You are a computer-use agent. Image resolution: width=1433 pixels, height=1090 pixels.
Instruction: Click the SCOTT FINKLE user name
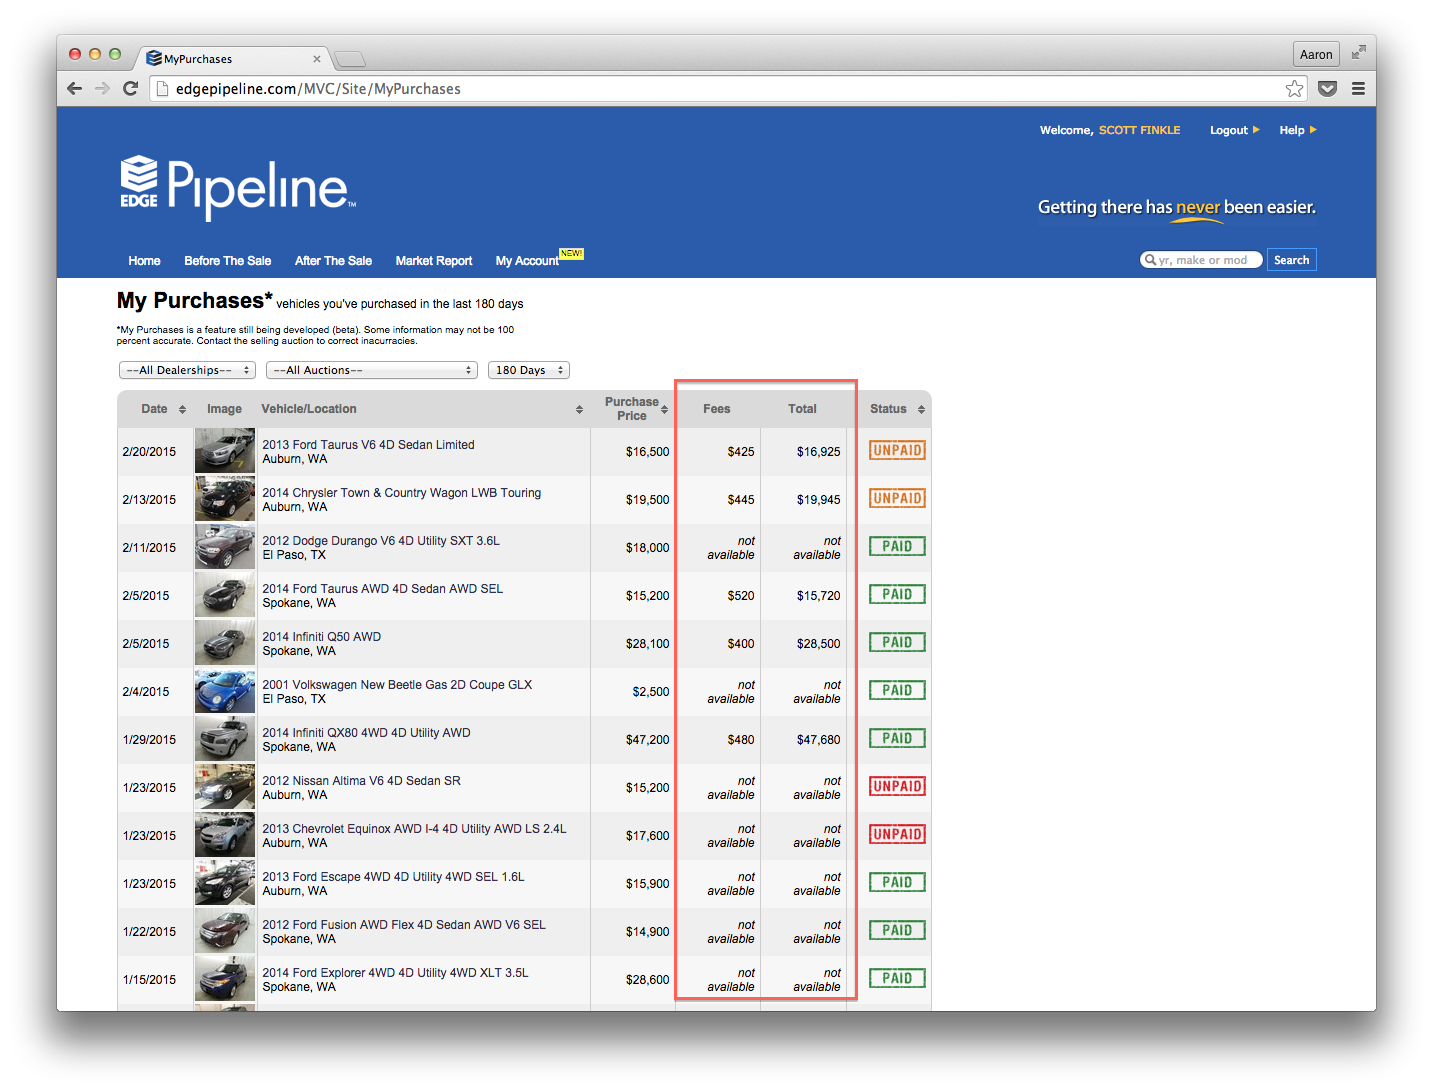tap(1139, 130)
